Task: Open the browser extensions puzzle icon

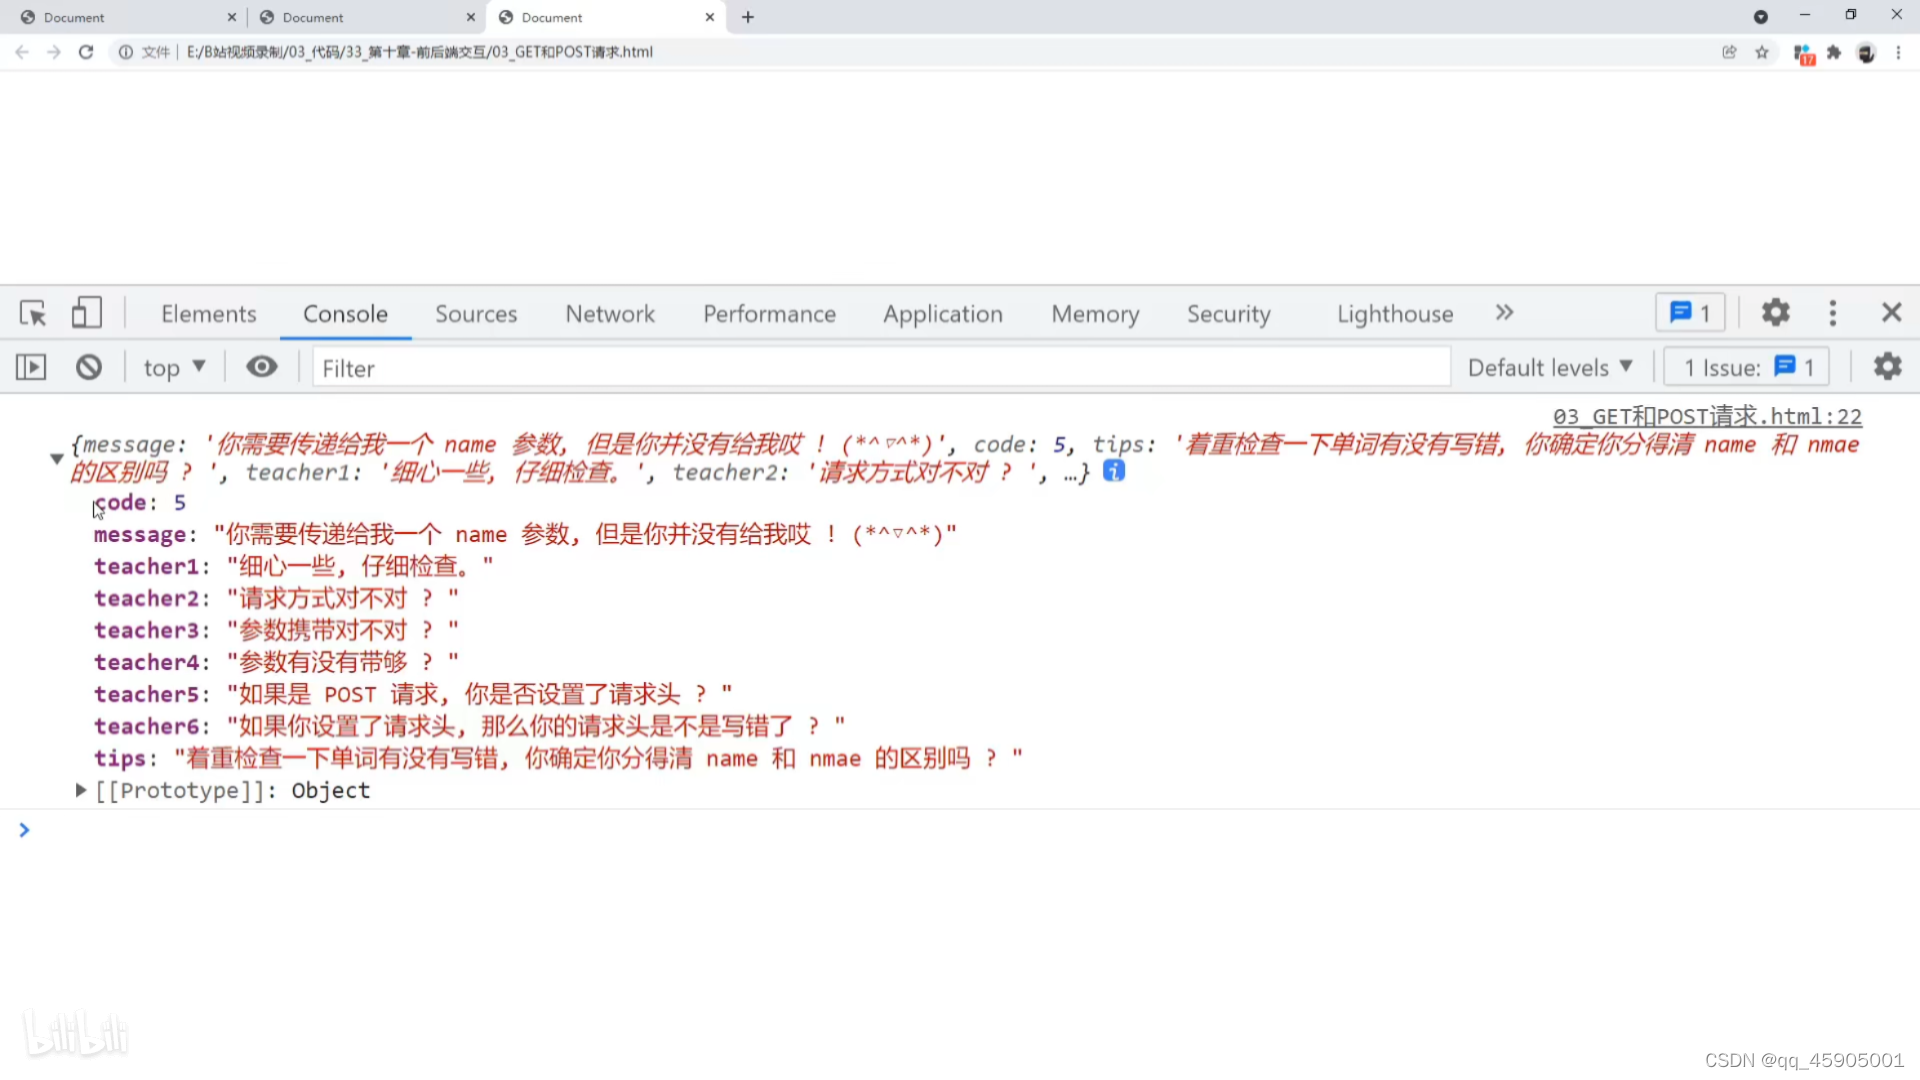Action: 1835,52
